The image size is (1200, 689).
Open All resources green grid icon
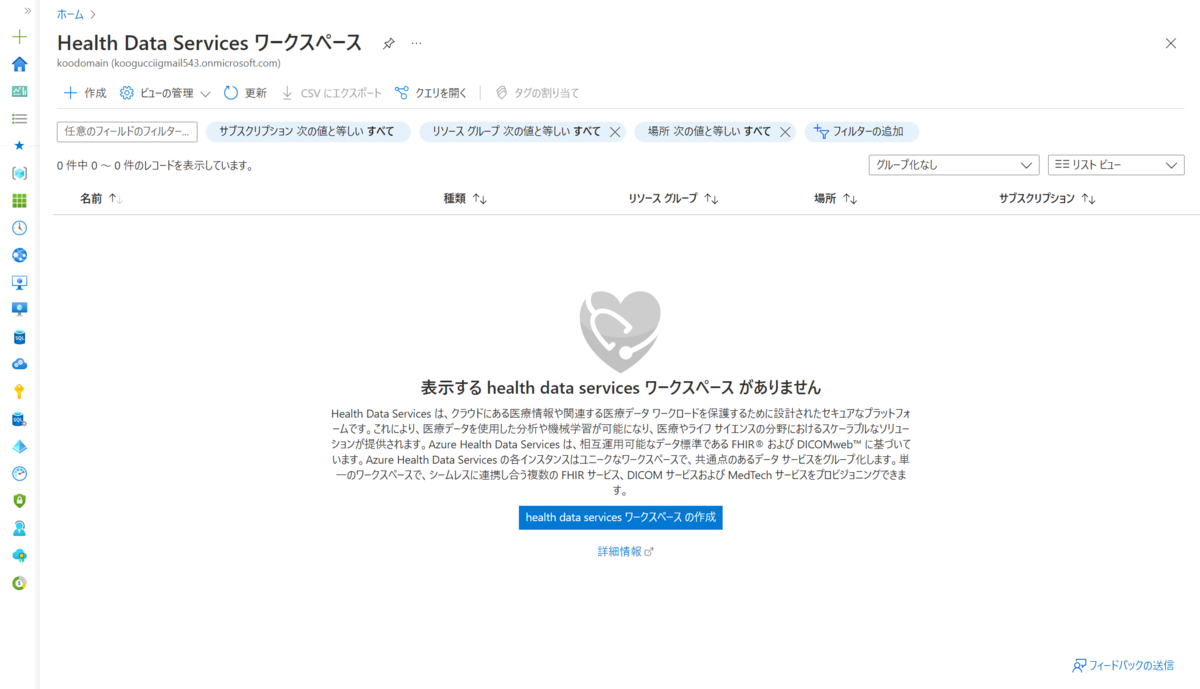[x=19, y=200]
